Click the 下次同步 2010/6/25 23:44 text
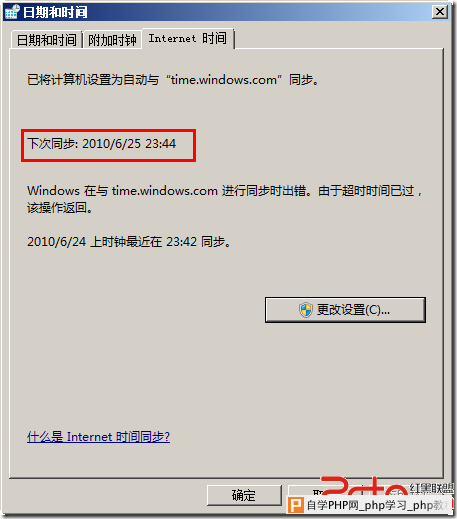Image resolution: width=457 pixels, height=519 pixels. pyautogui.click(x=102, y=144)
